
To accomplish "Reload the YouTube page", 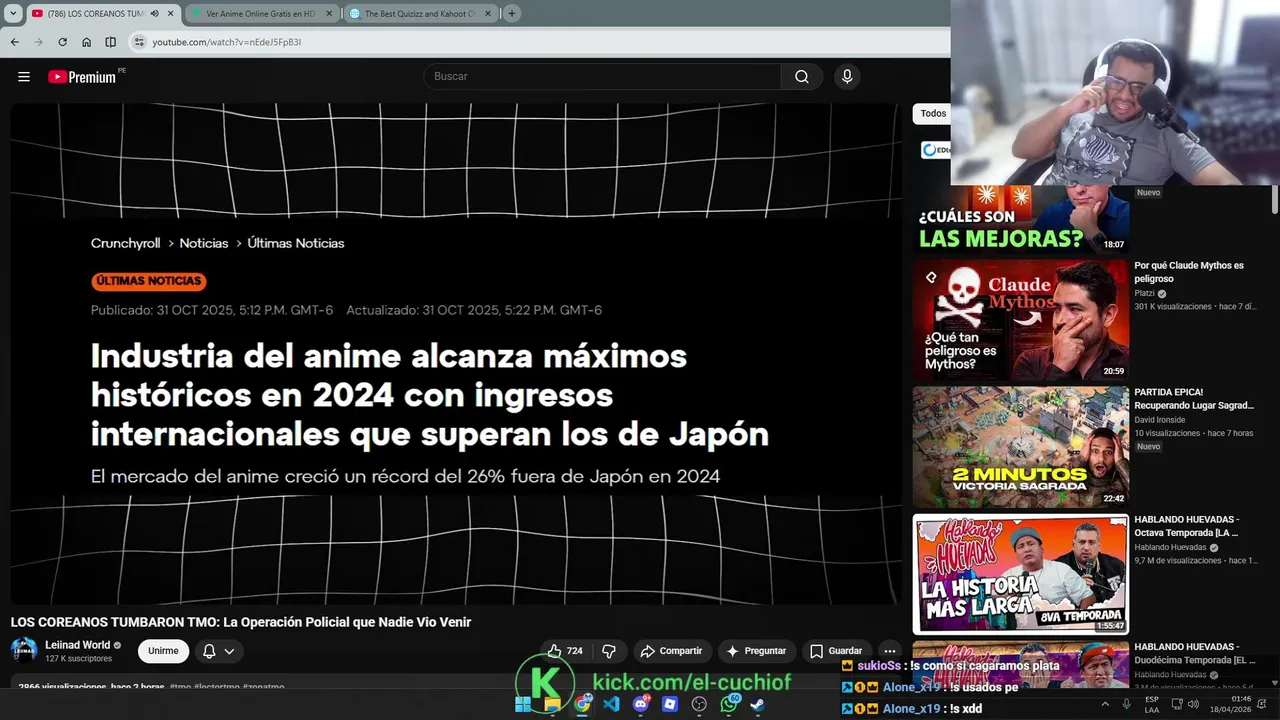I will 62,42.
